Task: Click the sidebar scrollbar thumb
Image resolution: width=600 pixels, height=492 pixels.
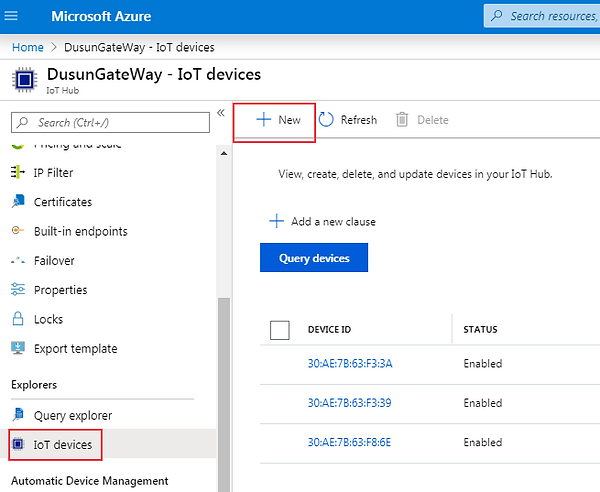Action: [224, 394]
